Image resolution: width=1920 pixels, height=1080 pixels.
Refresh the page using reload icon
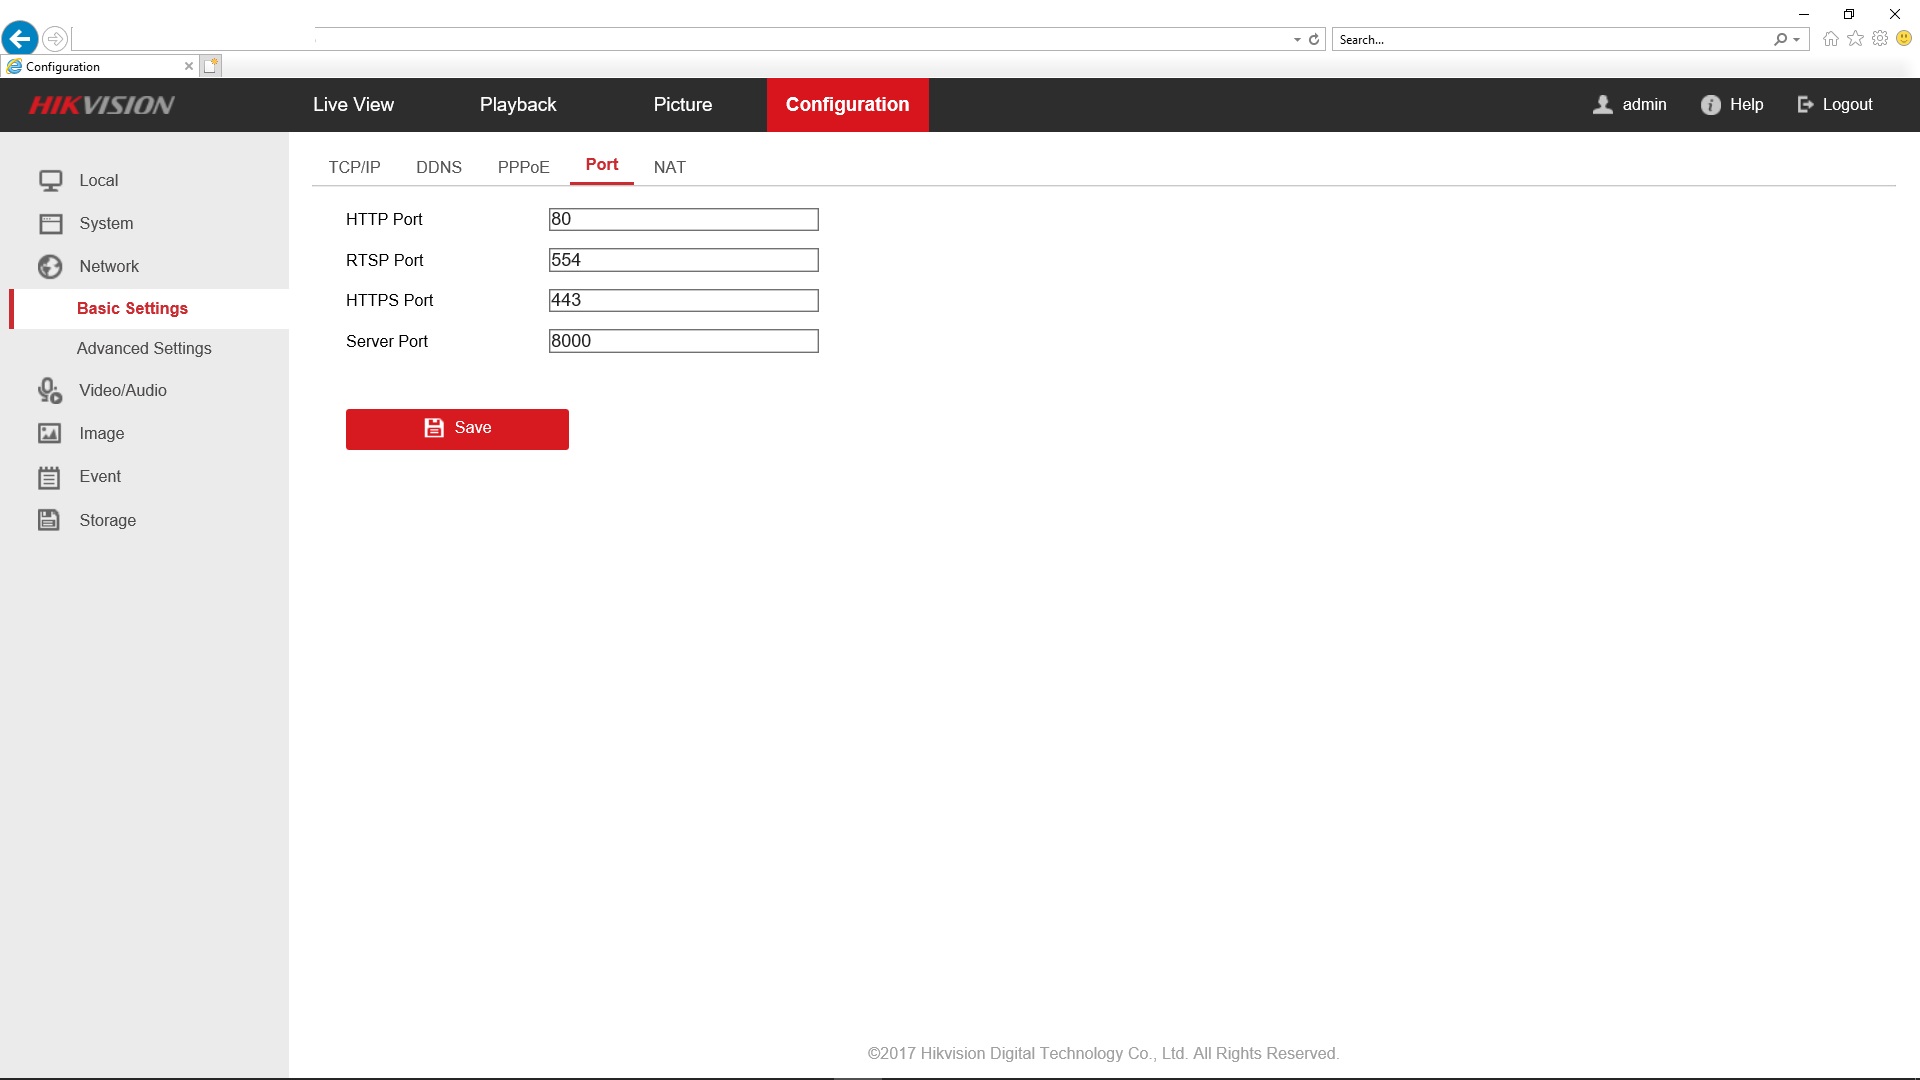coord(1314,40)
